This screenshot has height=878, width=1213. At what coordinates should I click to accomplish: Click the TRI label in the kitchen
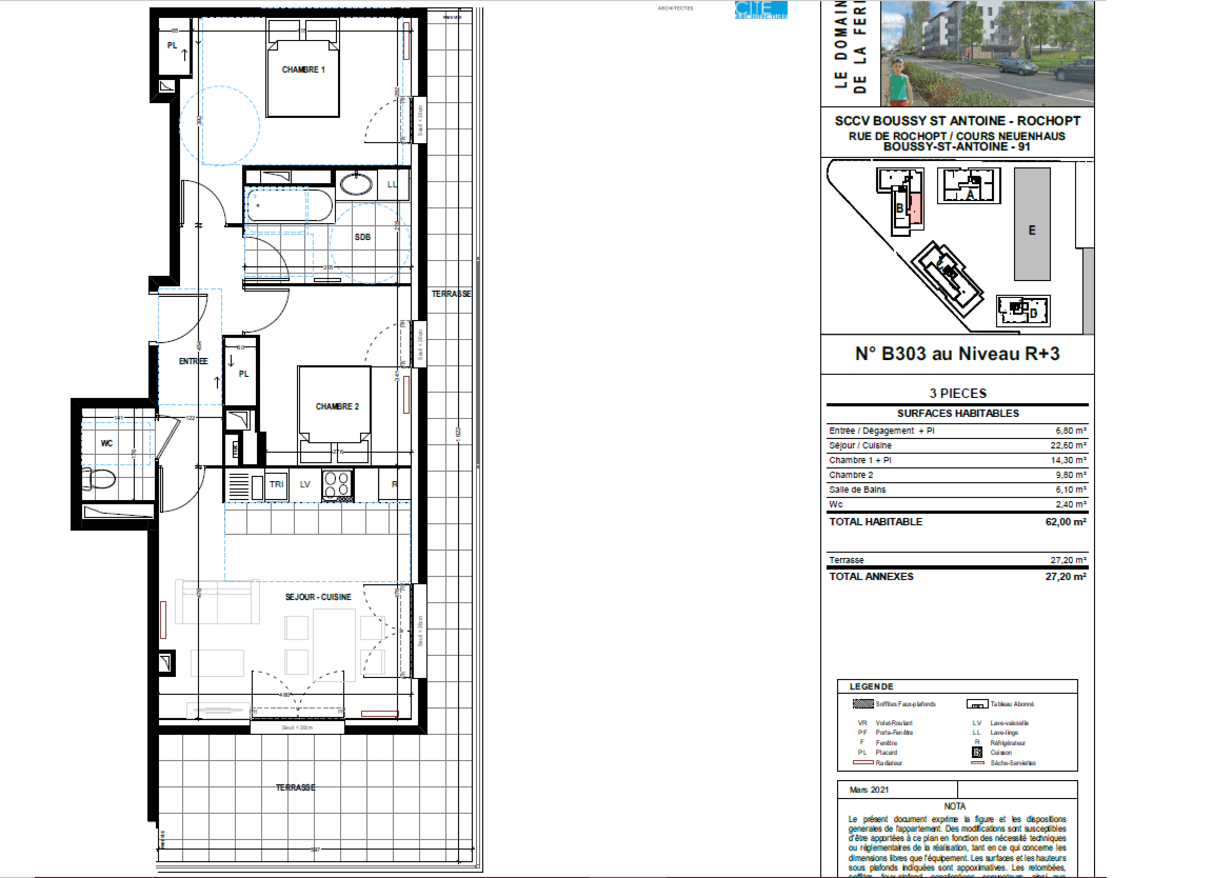pos(276,484)
